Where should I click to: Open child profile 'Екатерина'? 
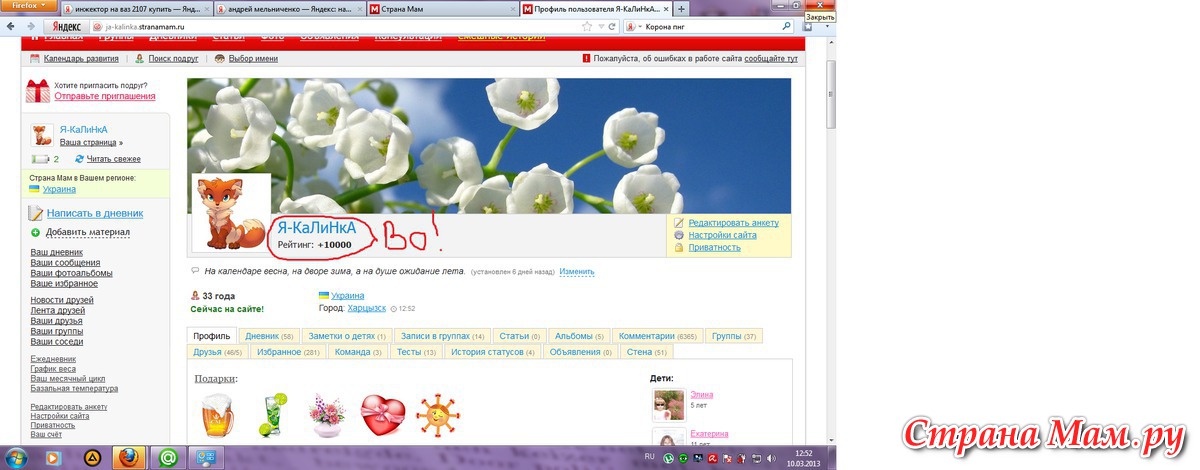pos(709,434)
